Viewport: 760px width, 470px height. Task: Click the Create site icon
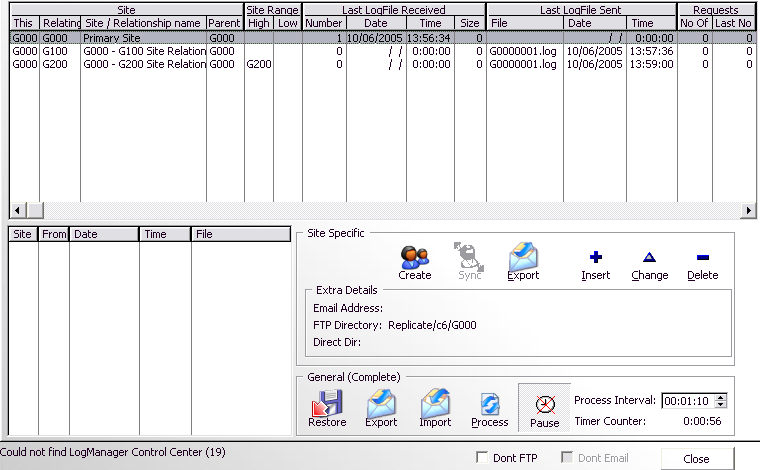click(x=414, y=257)
